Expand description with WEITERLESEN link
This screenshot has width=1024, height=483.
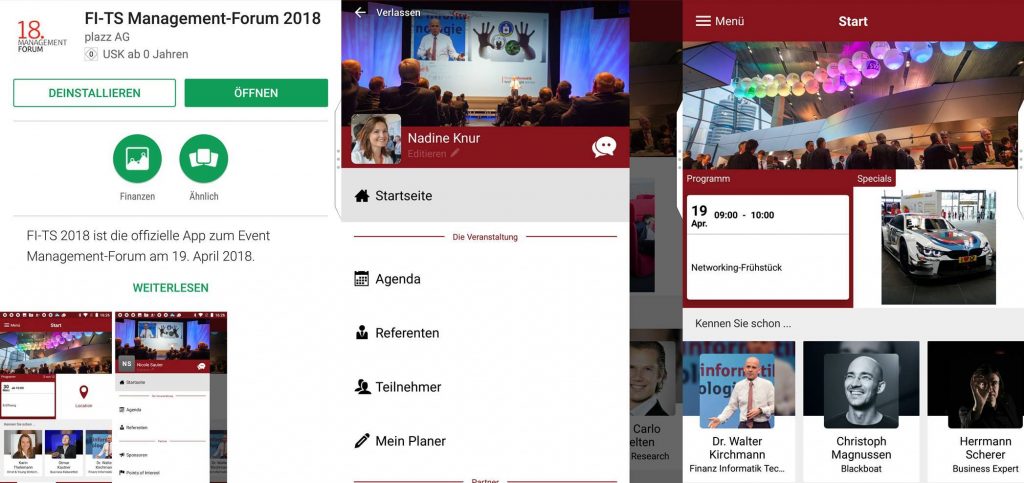pos(170,288)
